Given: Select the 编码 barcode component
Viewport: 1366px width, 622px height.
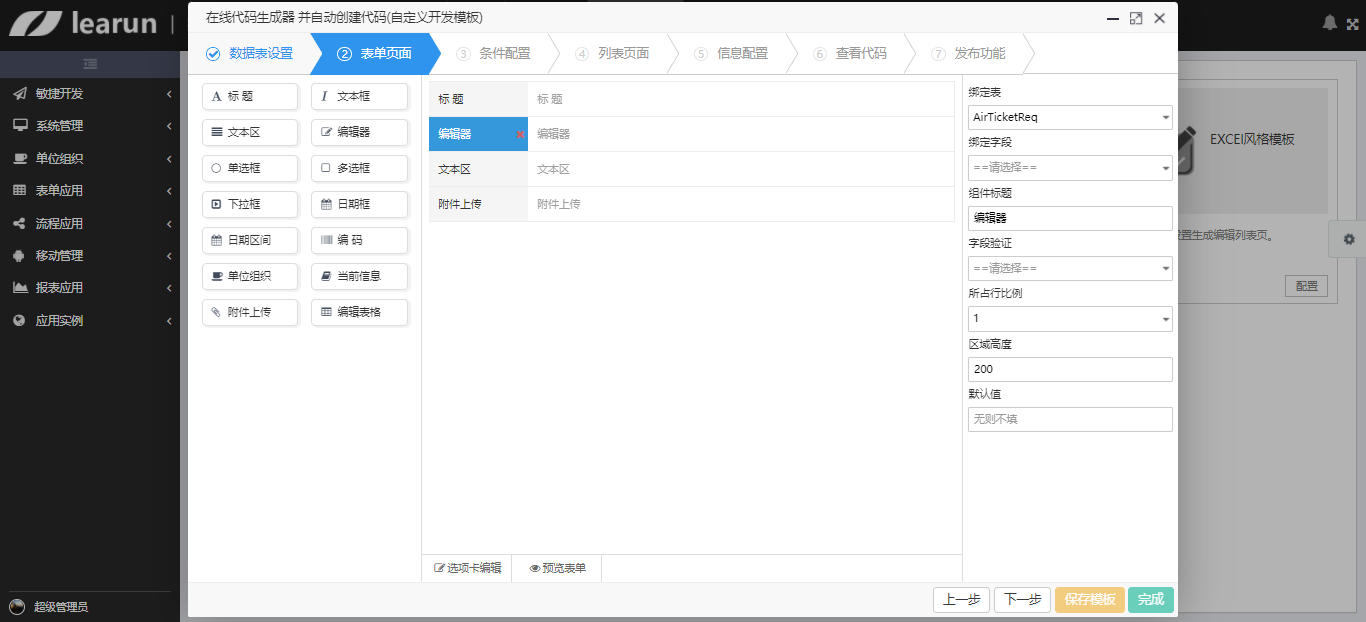Looking at the screenshot, I should click(x=359, y=240).
